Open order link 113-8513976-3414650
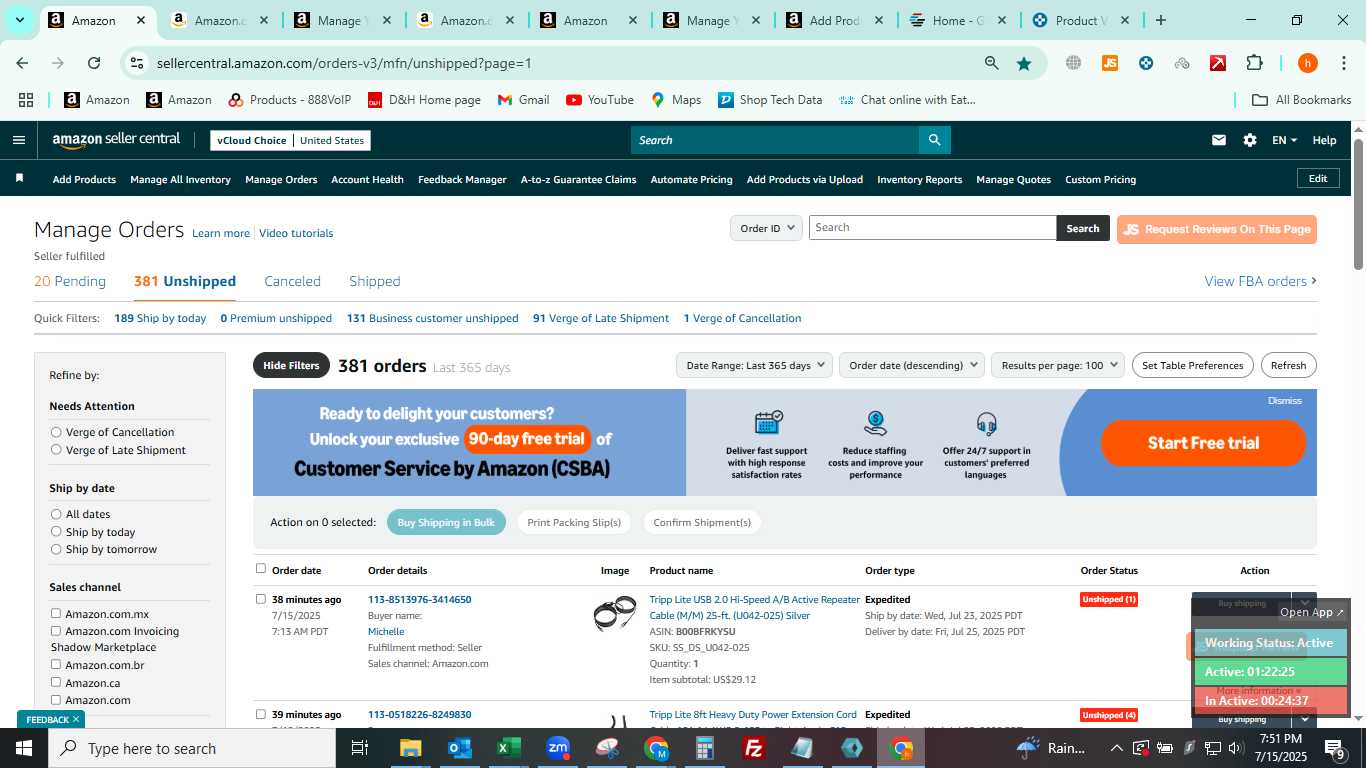The height and width of the screenshot is (768, 1366). click(x=419, y=599)
